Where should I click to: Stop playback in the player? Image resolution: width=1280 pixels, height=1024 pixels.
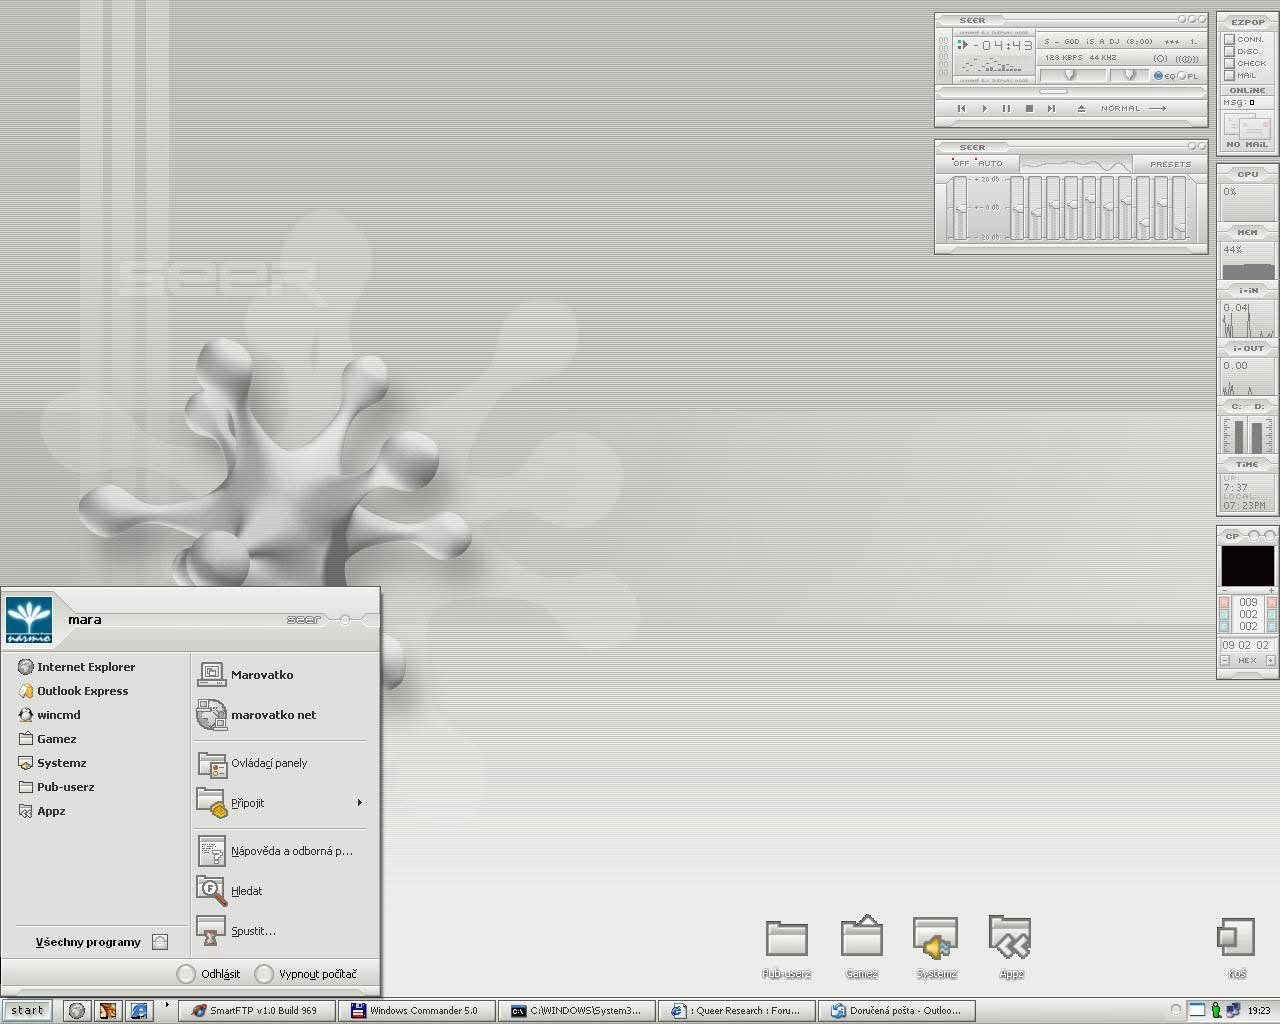click(1029, 108)
